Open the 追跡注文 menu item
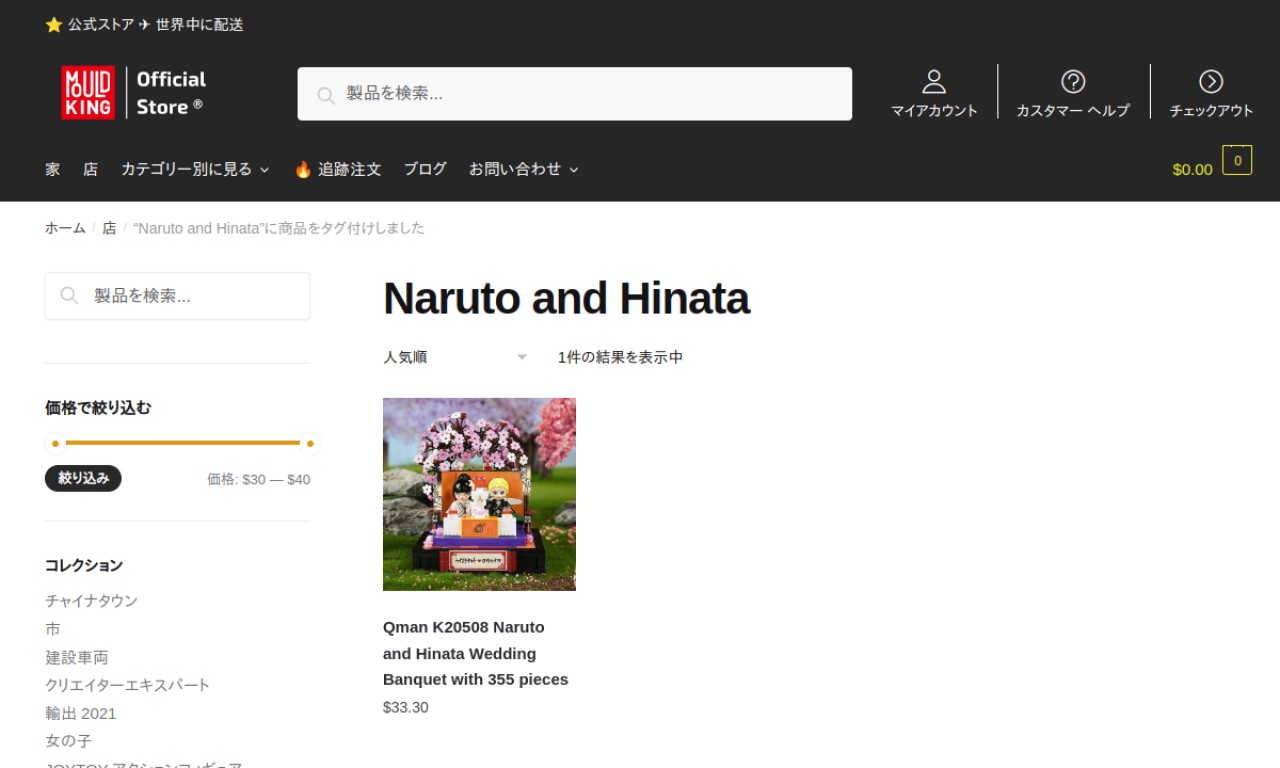The width and height of the screenshot is (1280, 768). [x=338, y=169]
